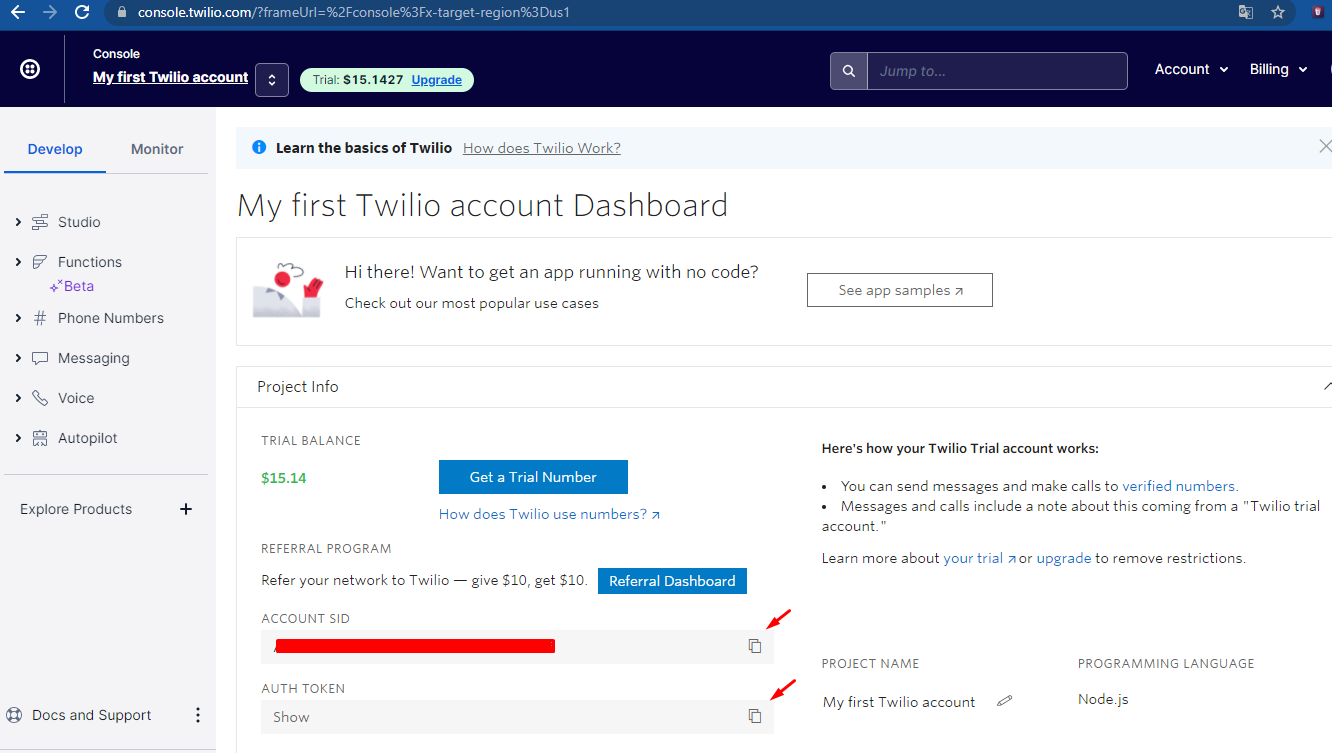Click the Account SID field
This screenshot has width=1332, height=753.
pyautogui.click(x=517, y=646)
